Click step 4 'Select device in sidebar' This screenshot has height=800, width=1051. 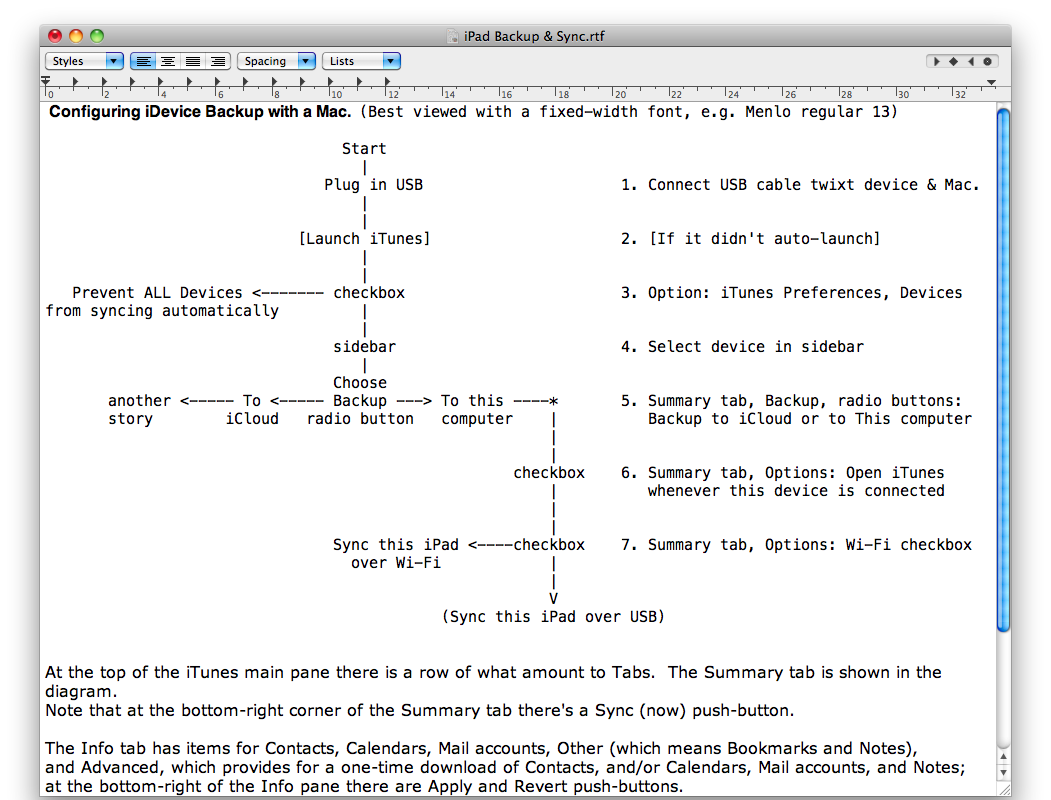[755, 347]
